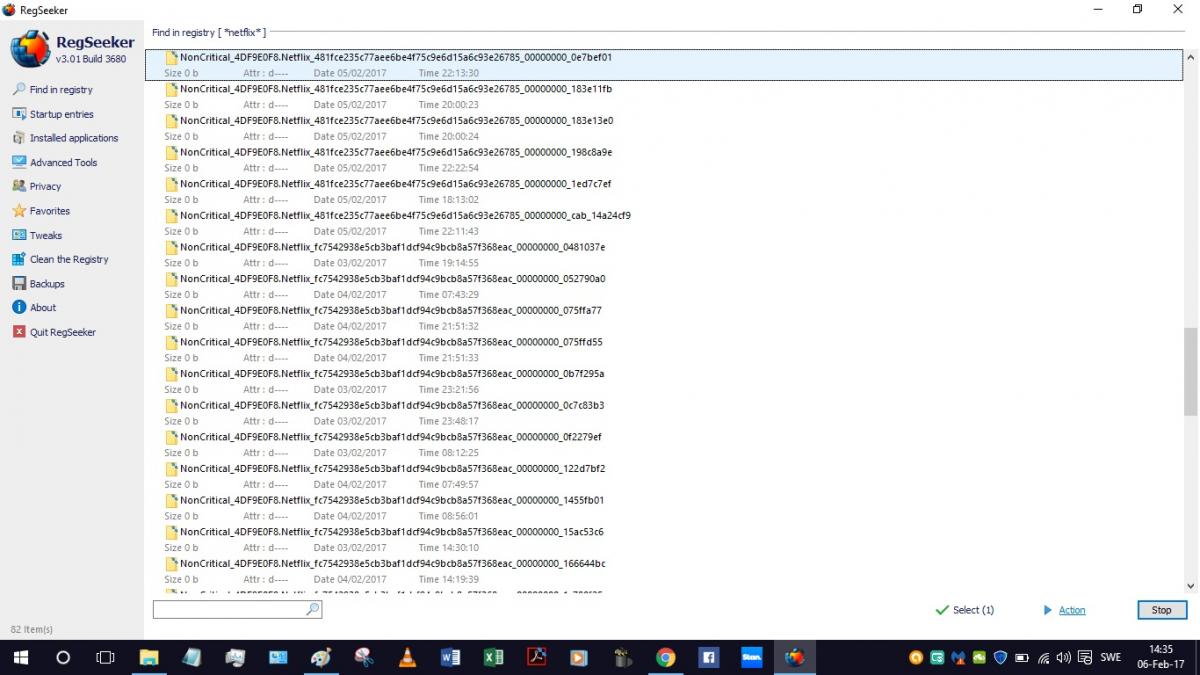Open the Facebook app from the taskbar
Image resolution: width=1200 pixels, height=675 pixels.
(x=708, y=658)
